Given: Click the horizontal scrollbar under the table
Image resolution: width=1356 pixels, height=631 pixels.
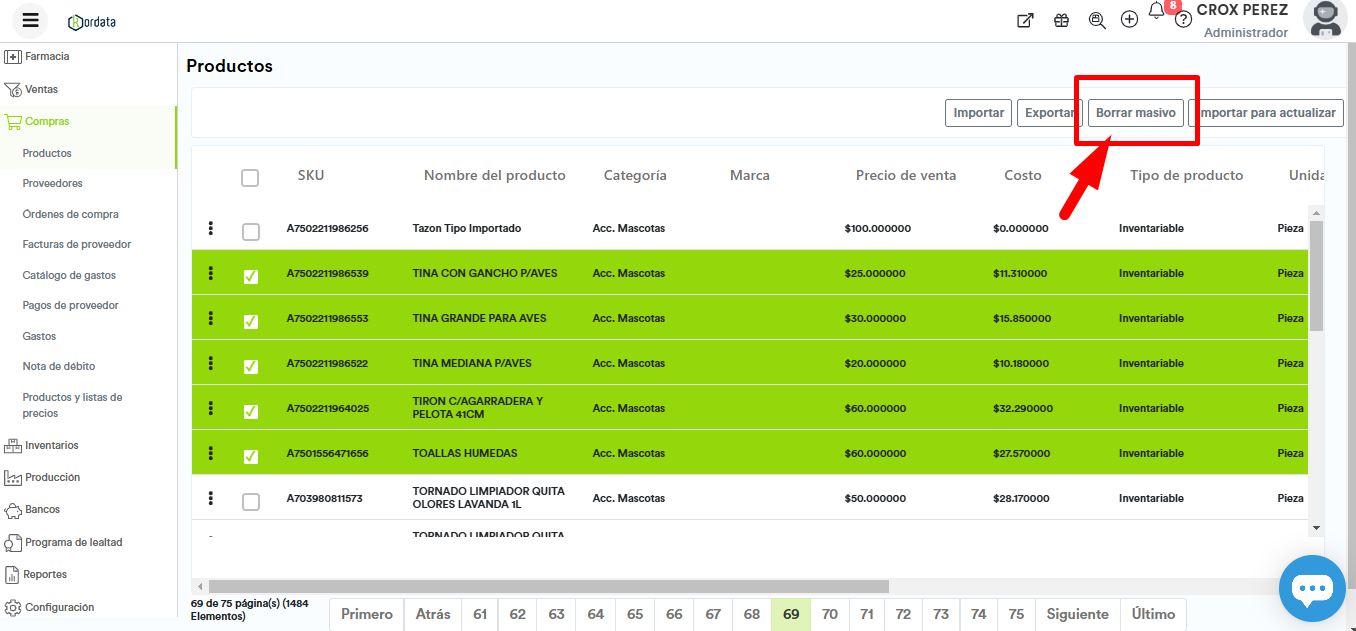Looking at the screenshot, I should click(x=548, y=586).
